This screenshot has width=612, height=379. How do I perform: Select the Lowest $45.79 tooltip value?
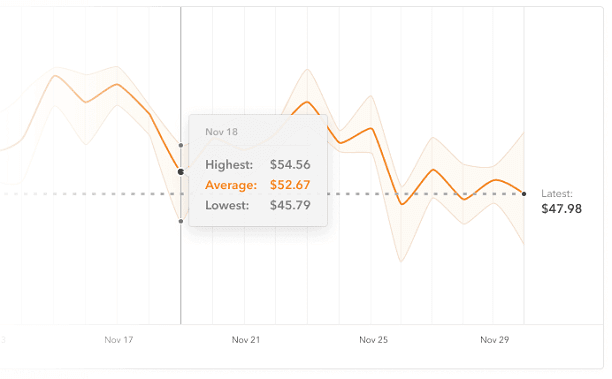click(x=290, y=205)
